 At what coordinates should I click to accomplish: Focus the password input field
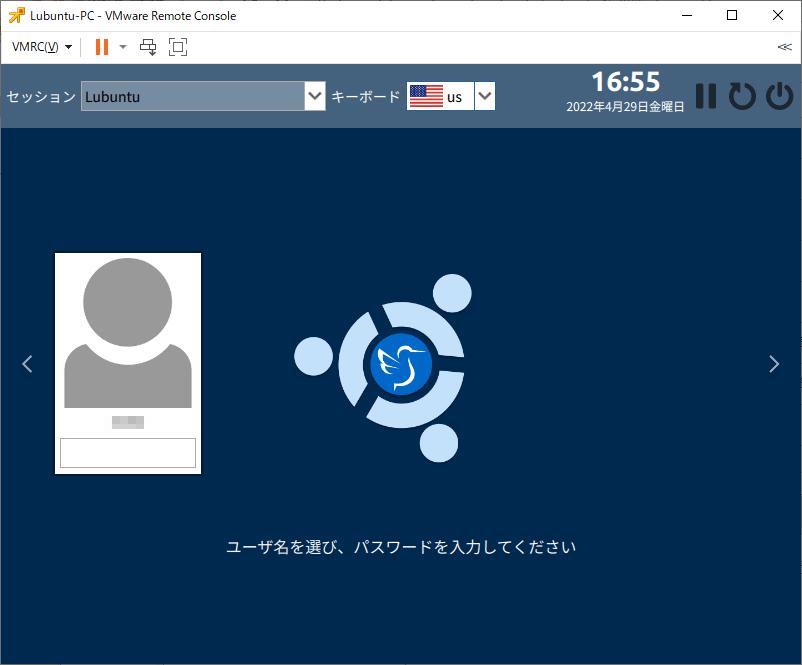pos(128,453)
